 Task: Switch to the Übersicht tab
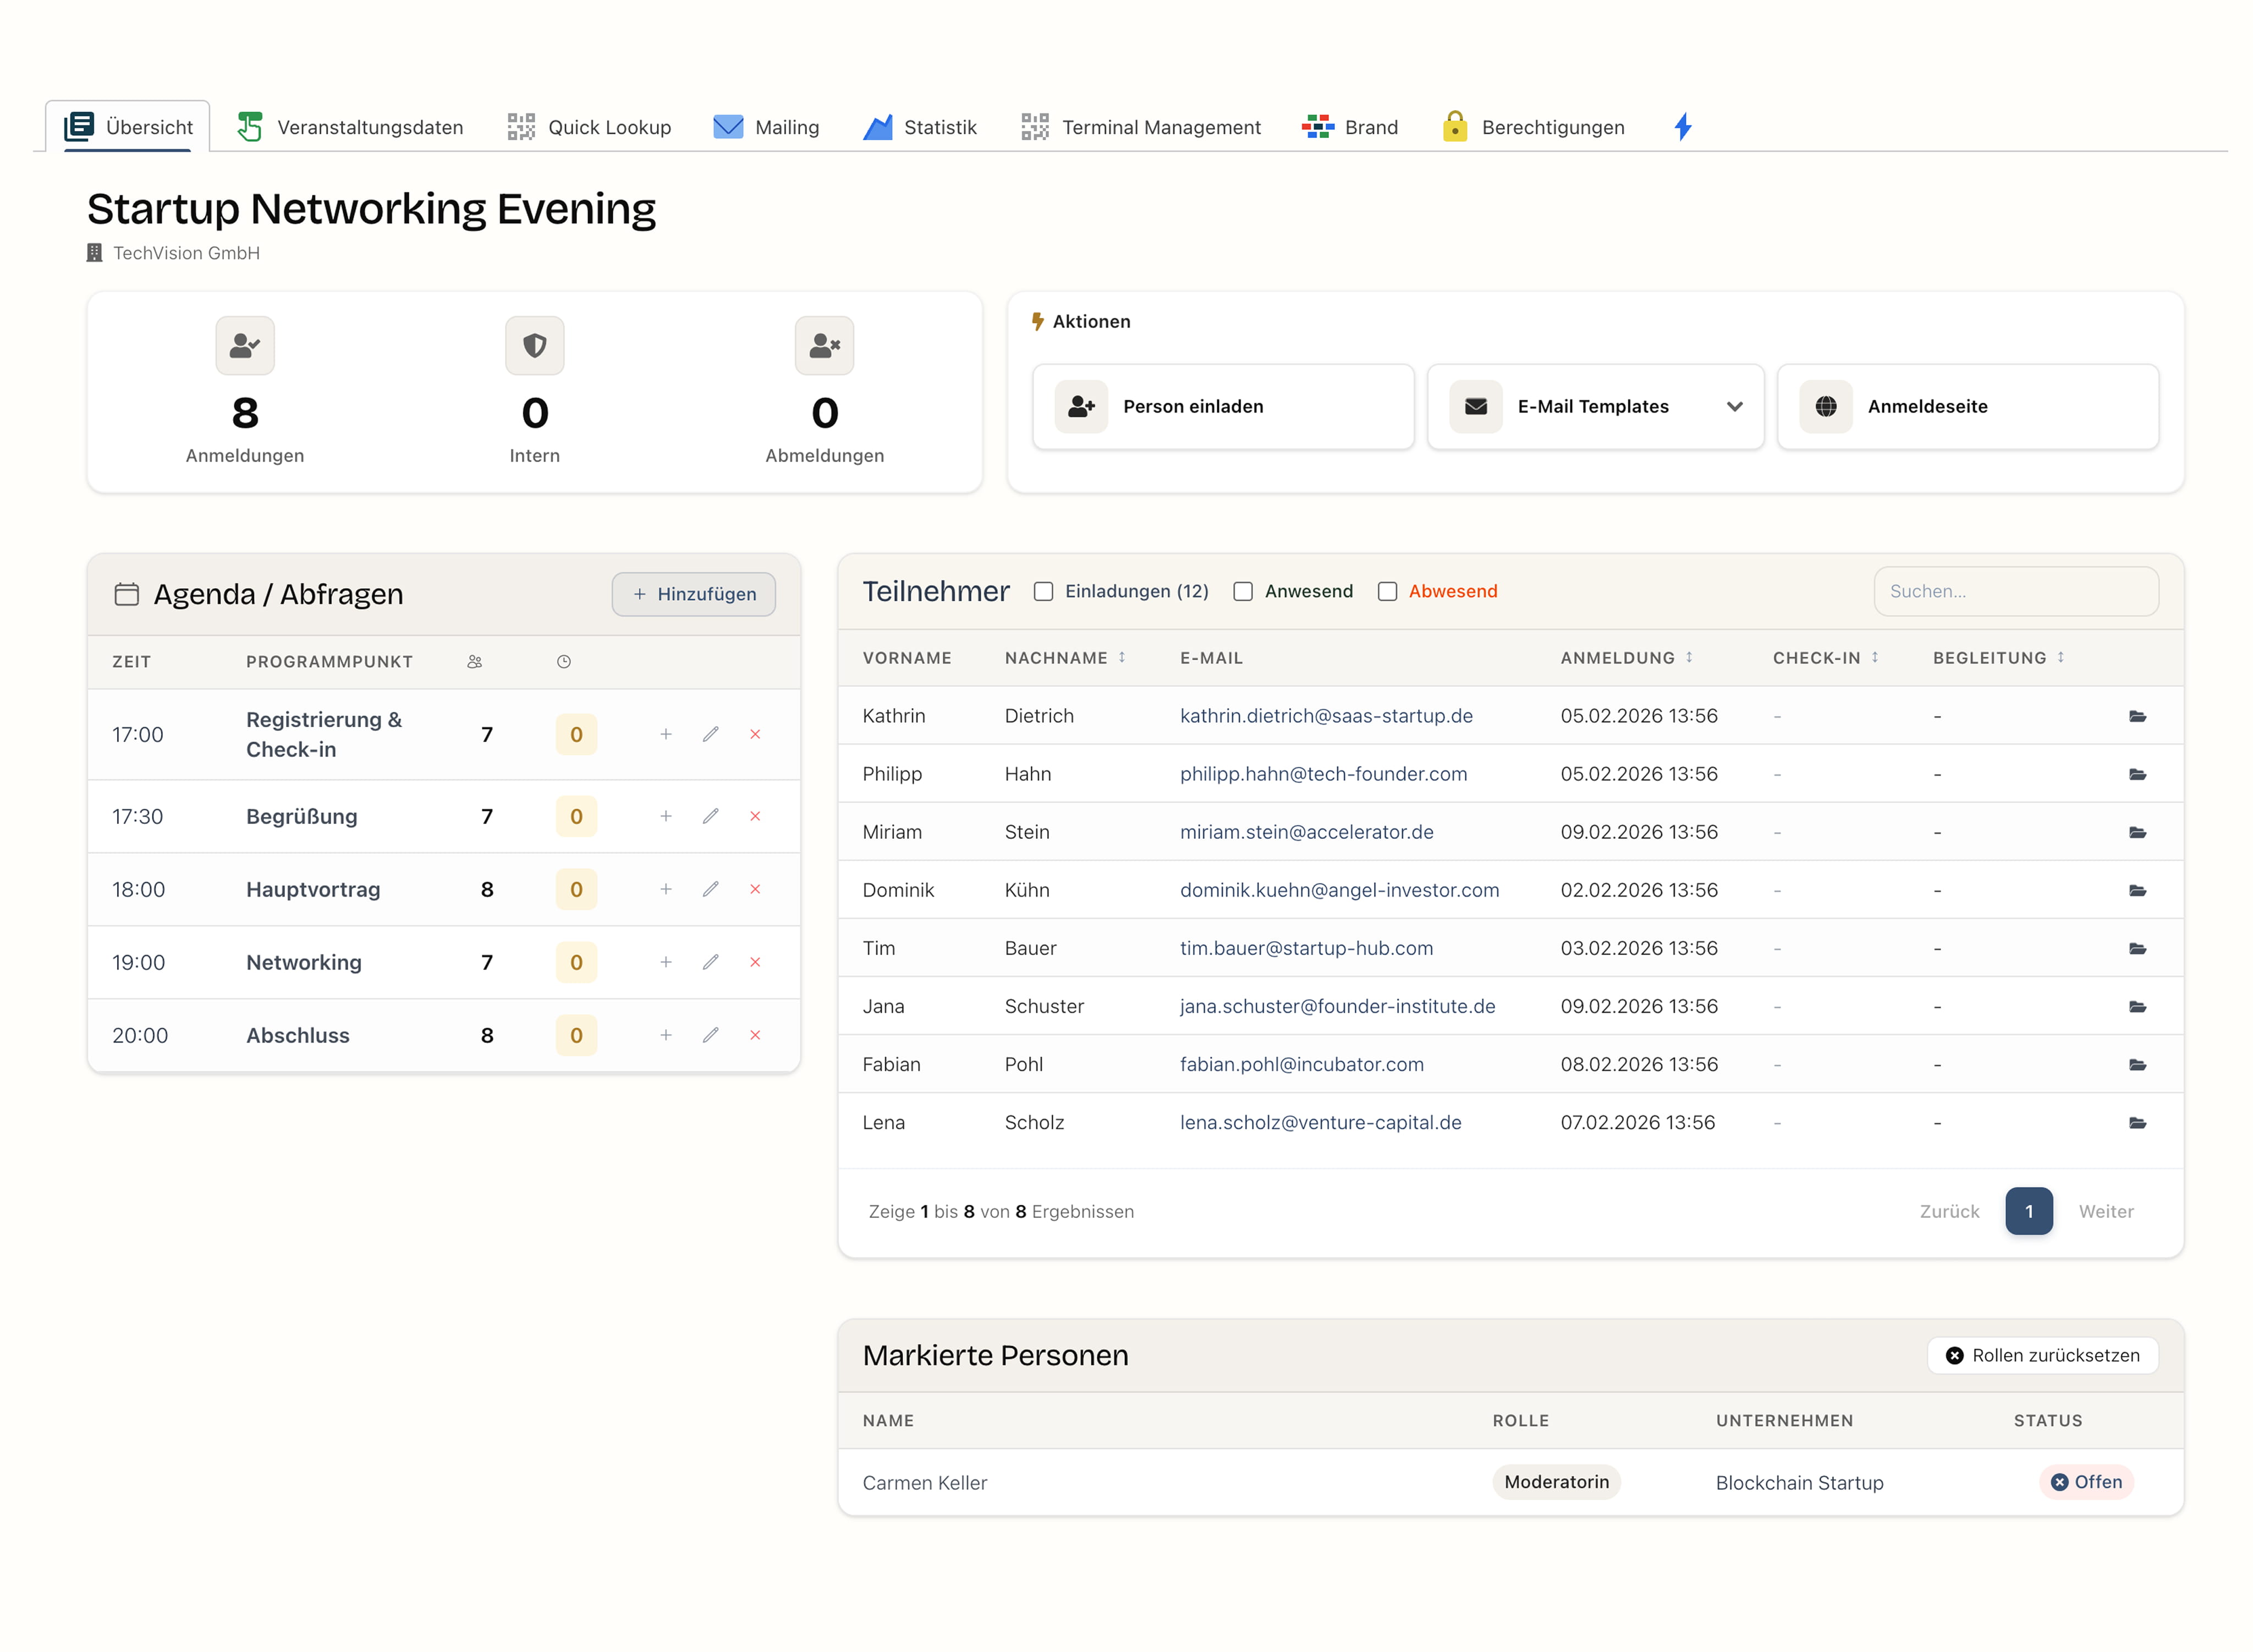128,127
